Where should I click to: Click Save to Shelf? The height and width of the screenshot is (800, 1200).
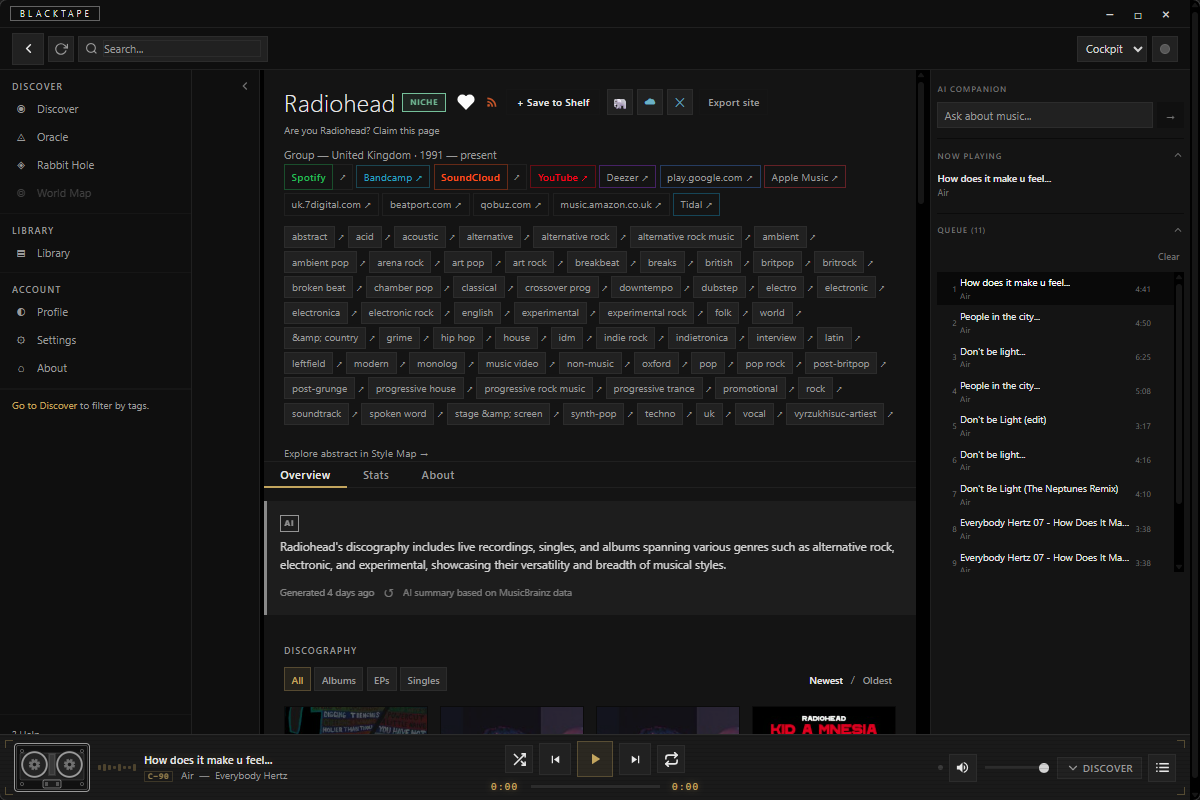pos(553,103)
